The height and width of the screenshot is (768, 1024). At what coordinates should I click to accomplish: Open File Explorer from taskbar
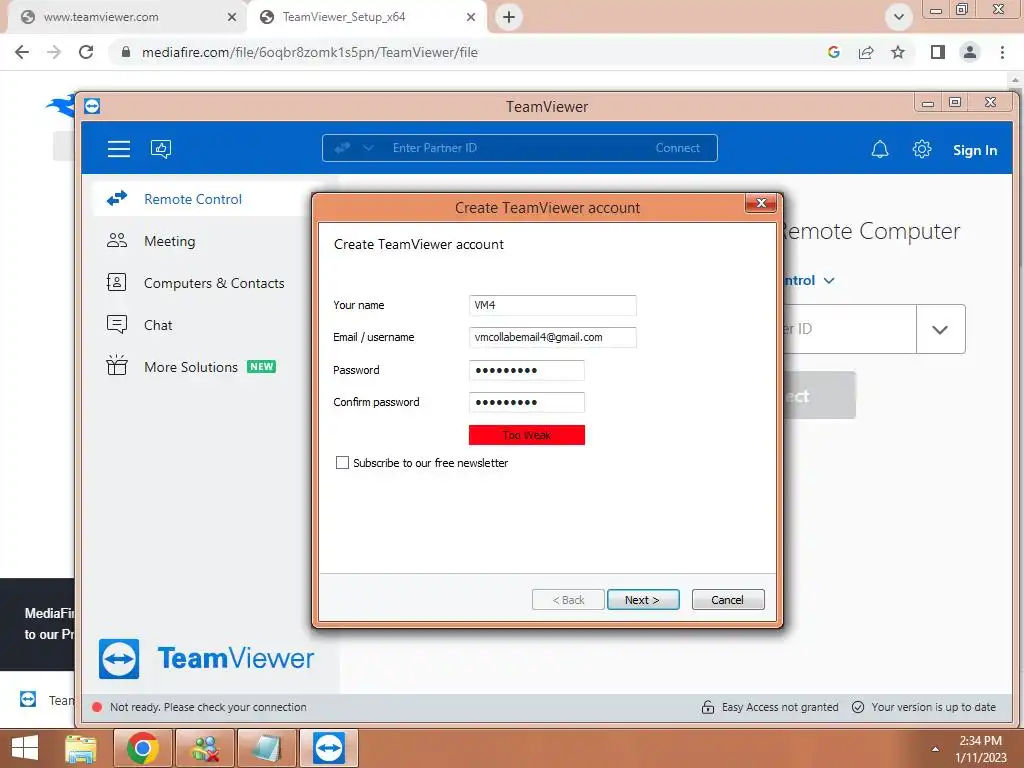coord(81,748)
